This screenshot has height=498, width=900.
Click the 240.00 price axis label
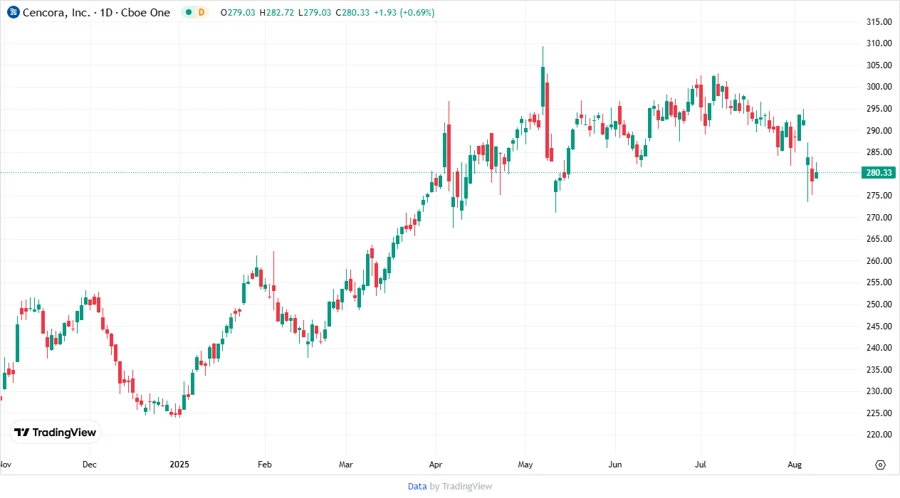pyautogui.click(x=879, y=348)
